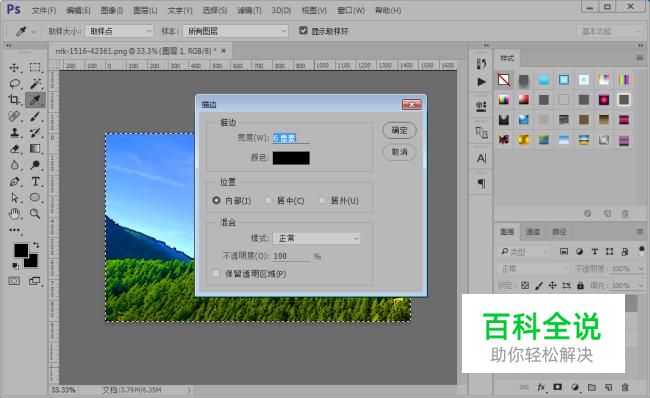
Task: Select the Lasso tool
Action: (14, 84)
